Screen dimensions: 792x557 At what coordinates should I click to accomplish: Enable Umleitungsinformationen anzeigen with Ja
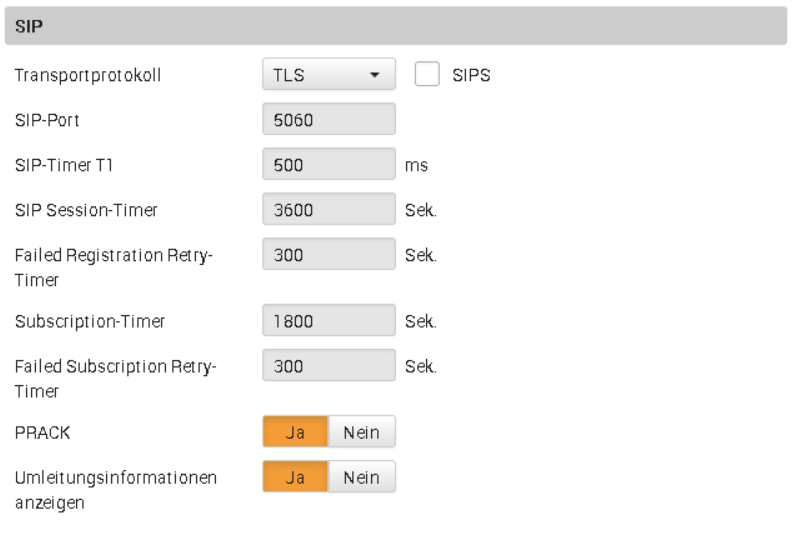[x=295, y=477]
